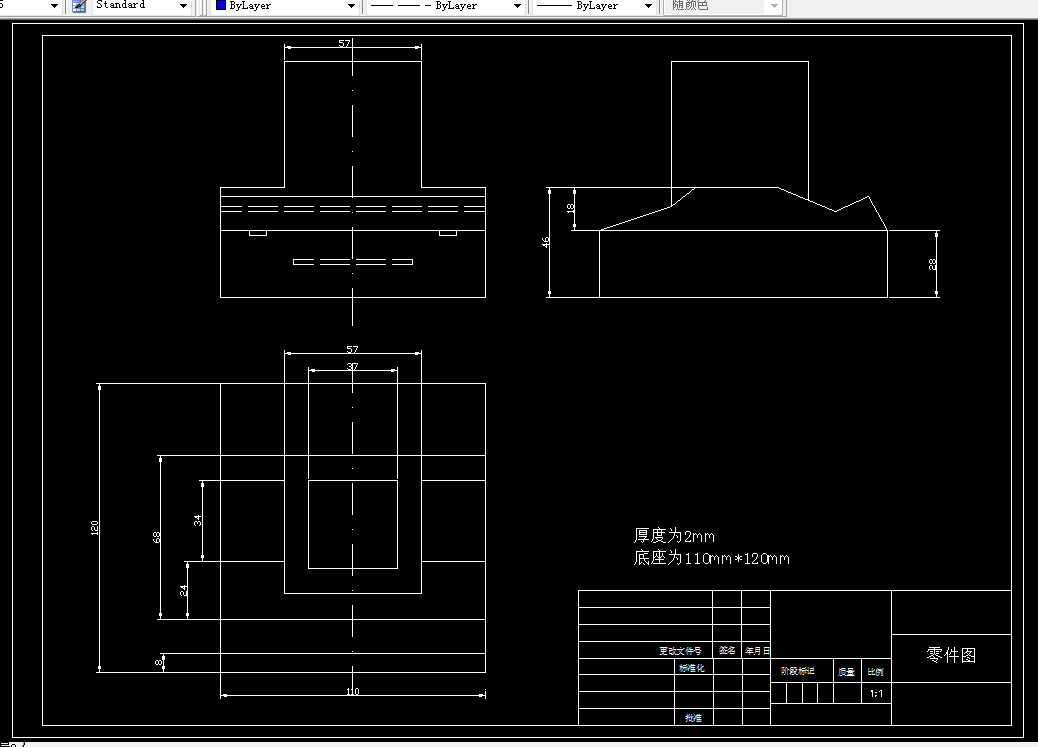Image resolution: width=1038 pixels, height=747 pixels.
Task: Open the linetype ByLayer dropdown
Action: [x=519, y=6]
